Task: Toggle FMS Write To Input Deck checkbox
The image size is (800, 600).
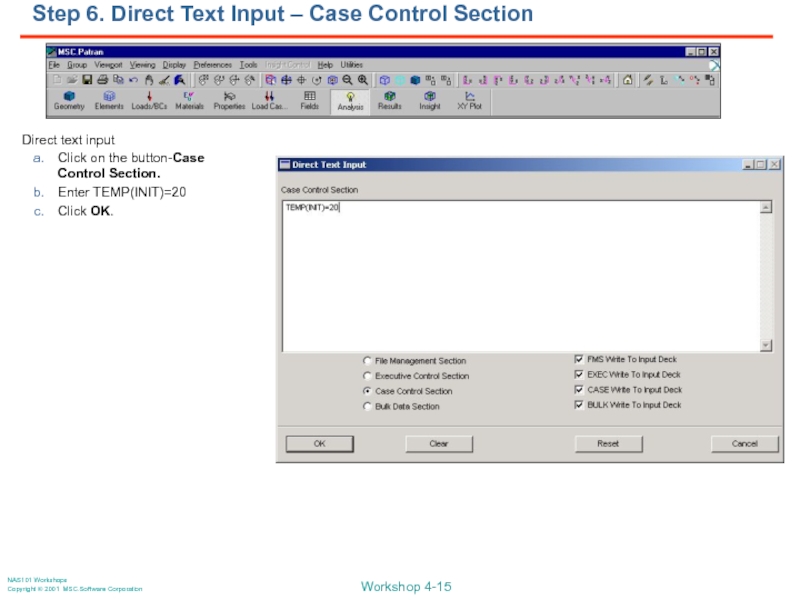Action: pos(579,359)
